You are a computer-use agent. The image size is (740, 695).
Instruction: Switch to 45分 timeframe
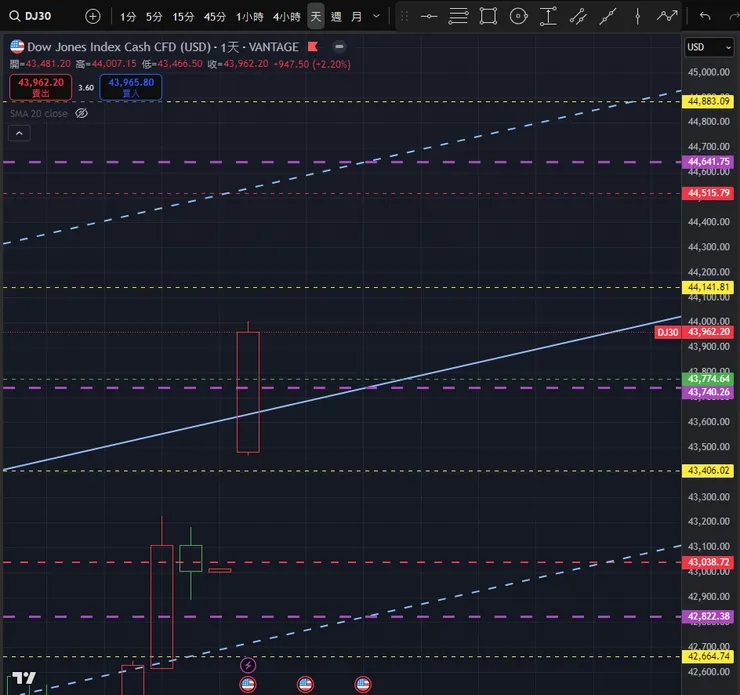tap(215, 17)
